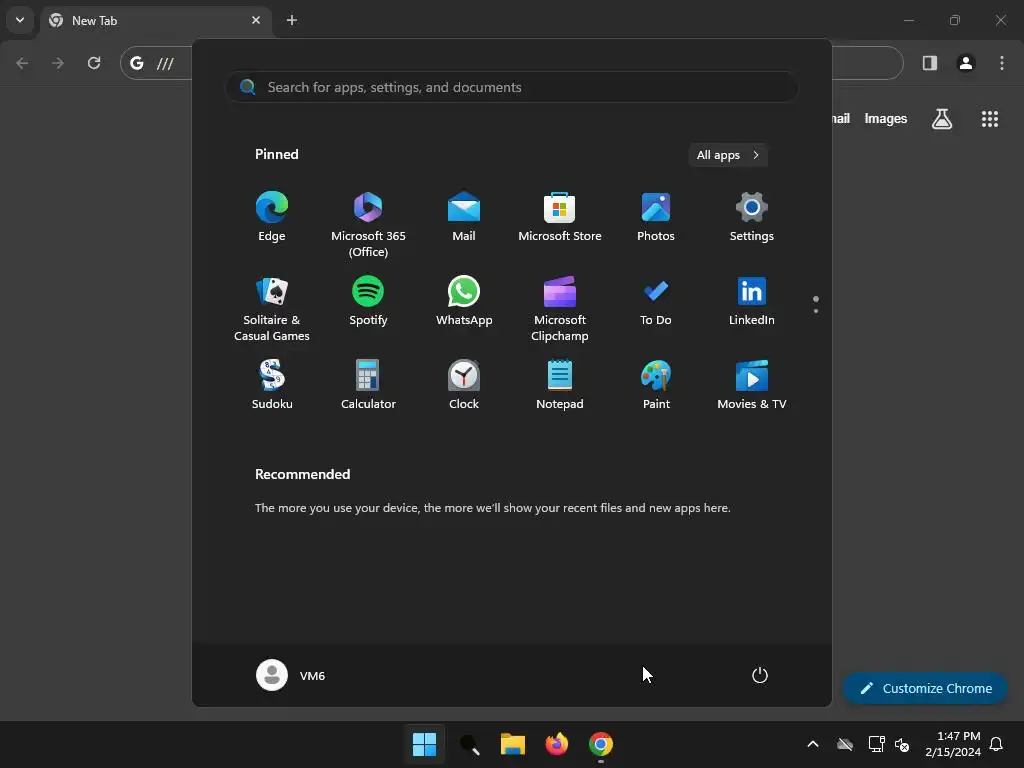Image resolution: width=1024 pixels, height=768 pixels.
Task: Open Microsoft Store
Action: [560, 217]
